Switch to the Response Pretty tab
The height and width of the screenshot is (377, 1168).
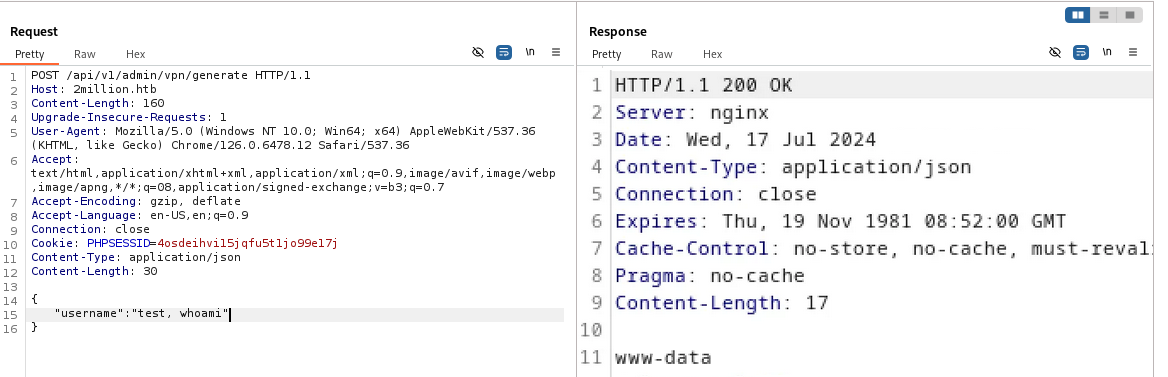pyautogui.click(x=606, y=54)
